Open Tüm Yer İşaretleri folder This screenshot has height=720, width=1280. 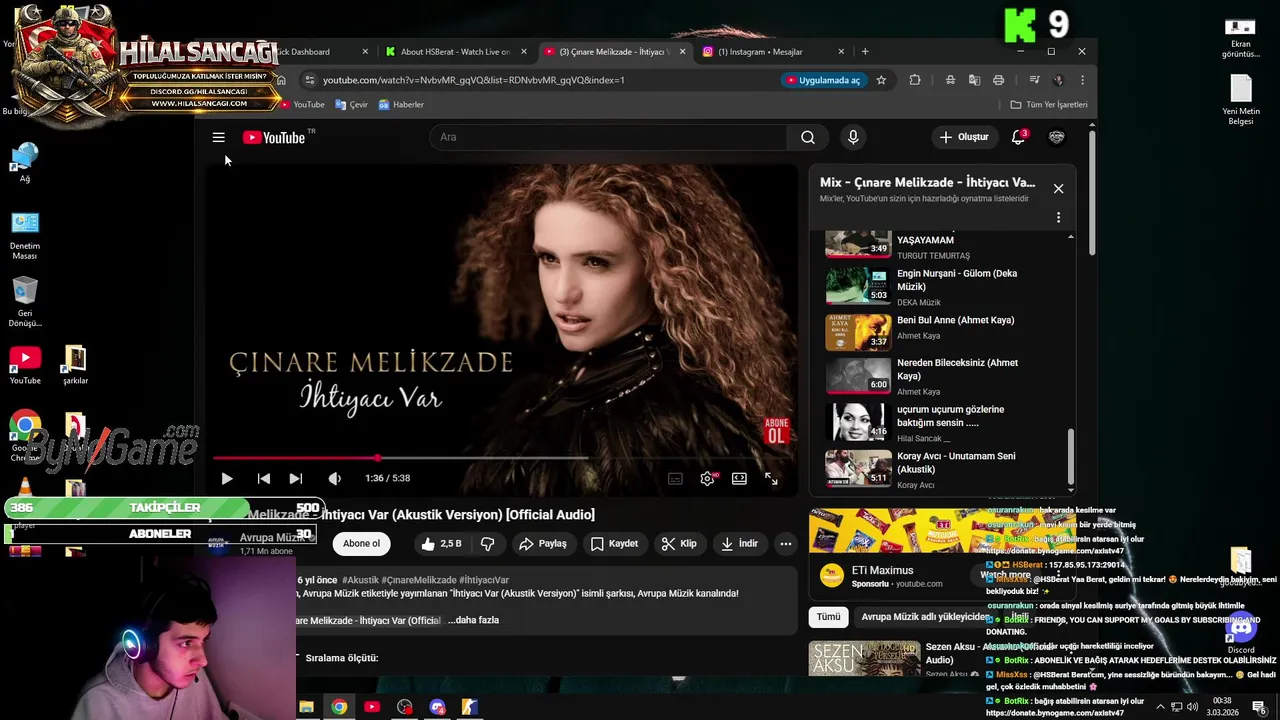pyautogui.click(x=1049, y=104)
